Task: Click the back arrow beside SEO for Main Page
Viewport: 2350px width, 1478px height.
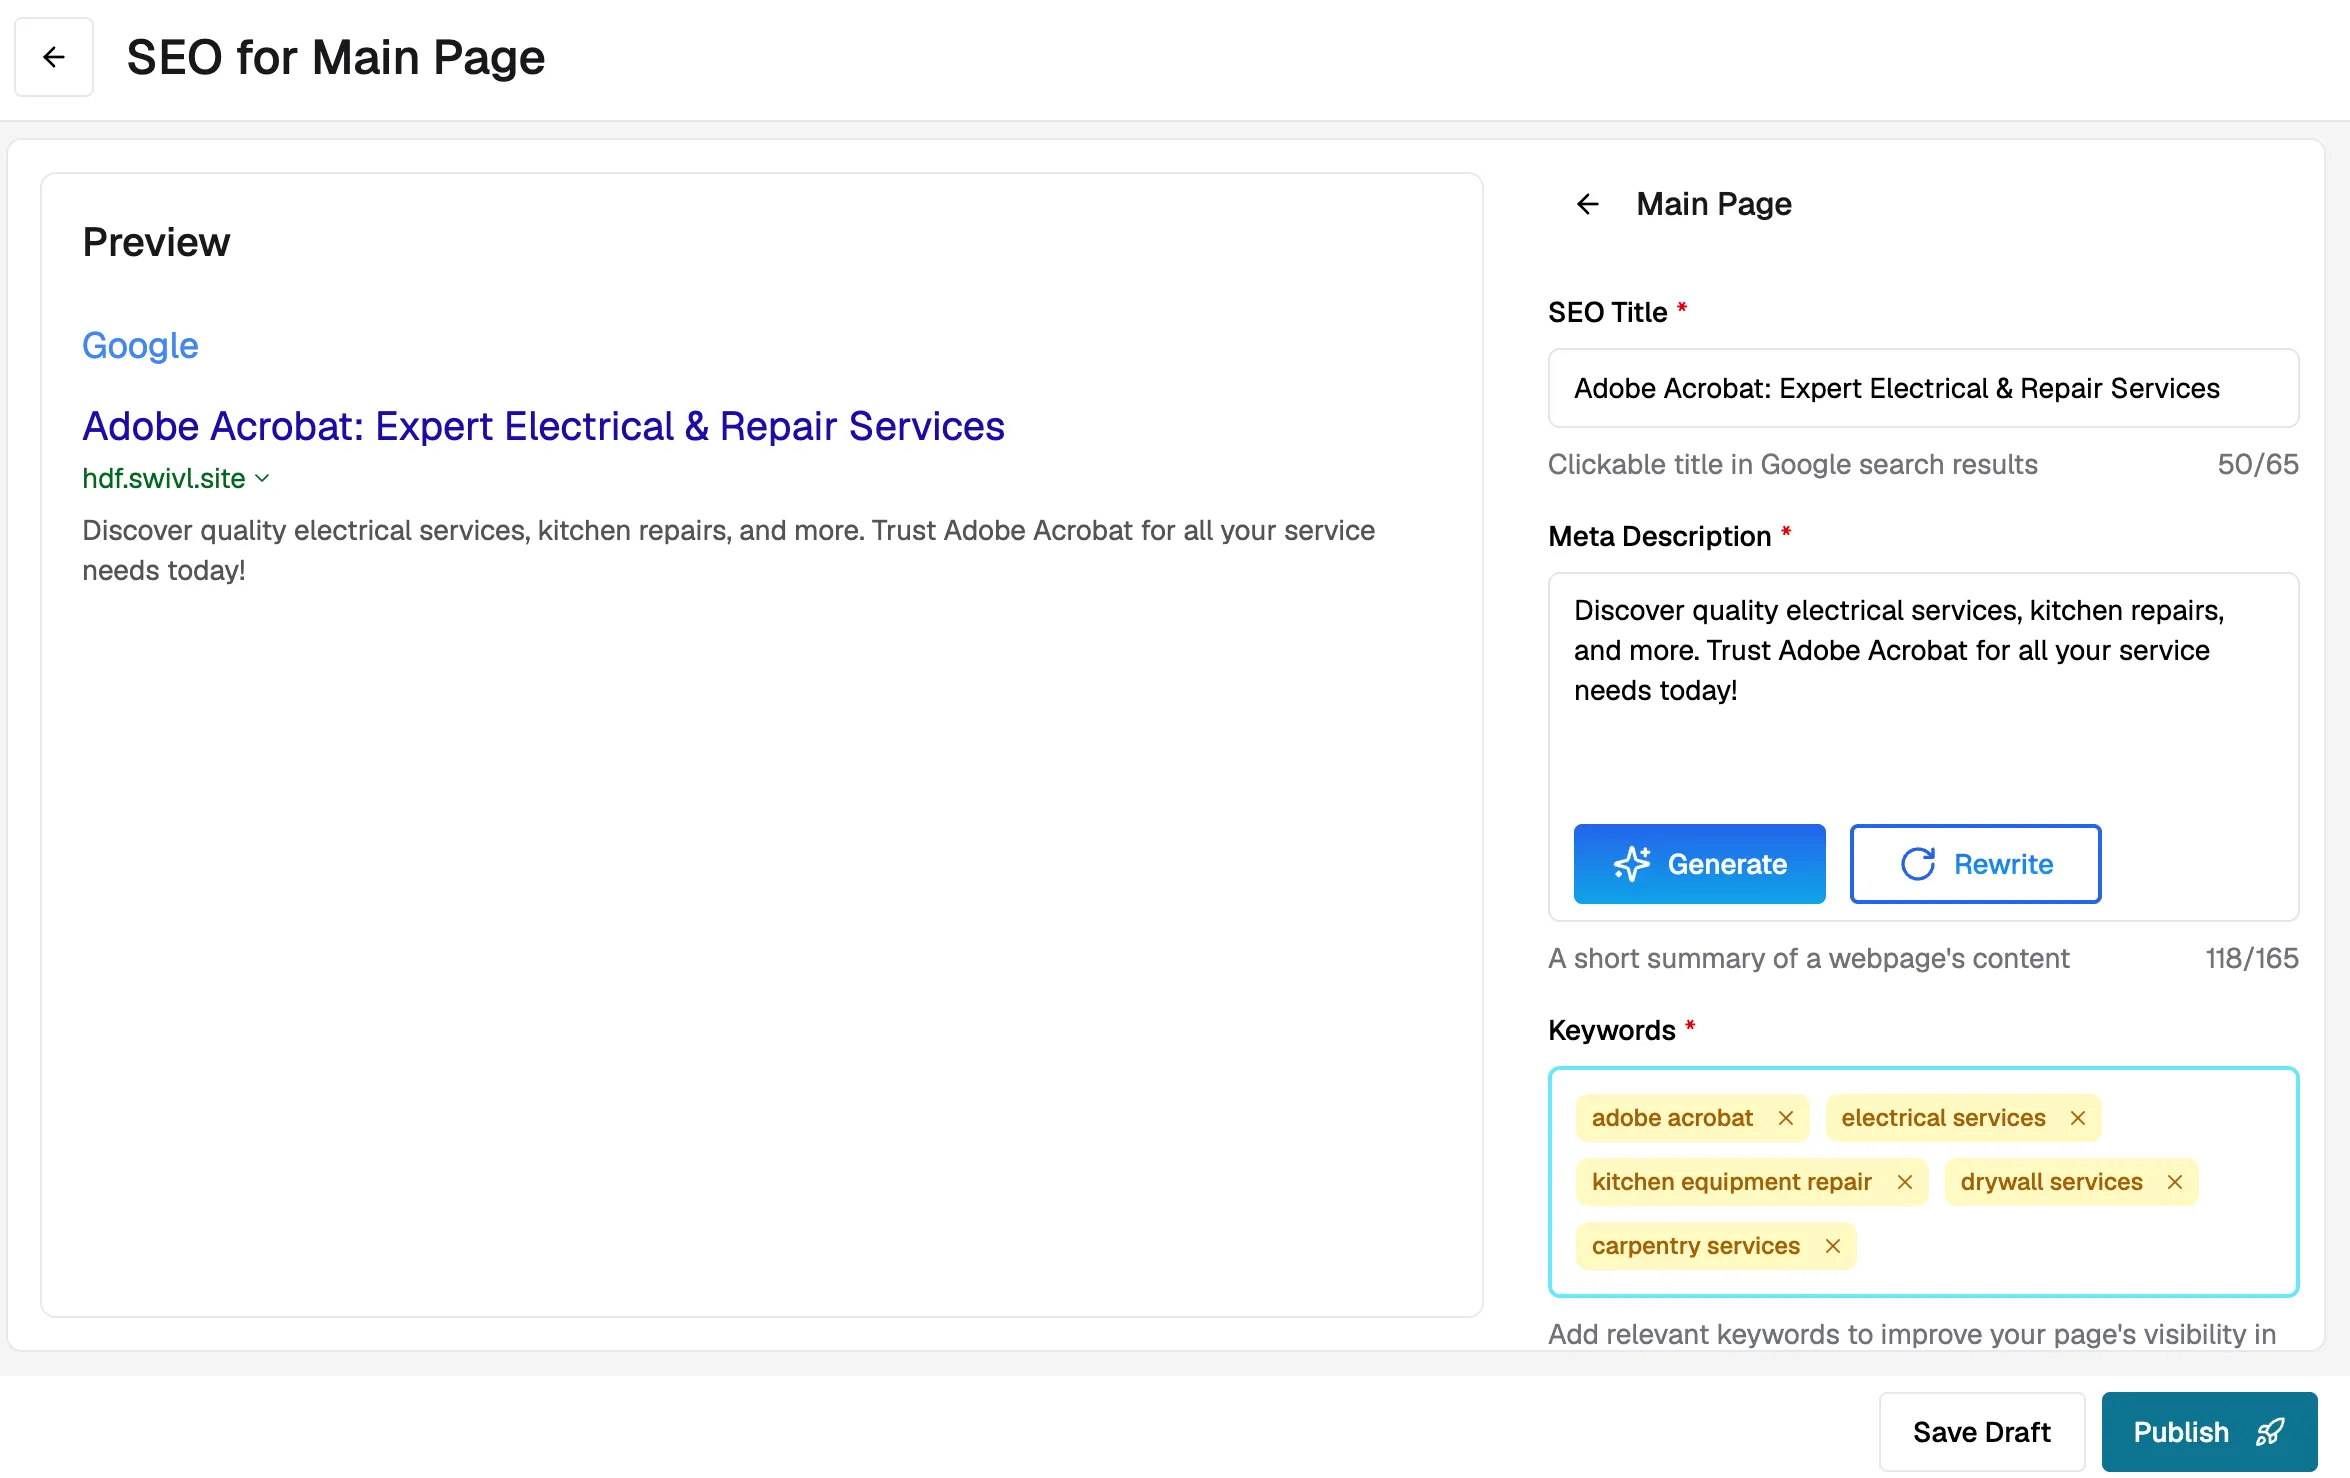Action: (54, 57)
